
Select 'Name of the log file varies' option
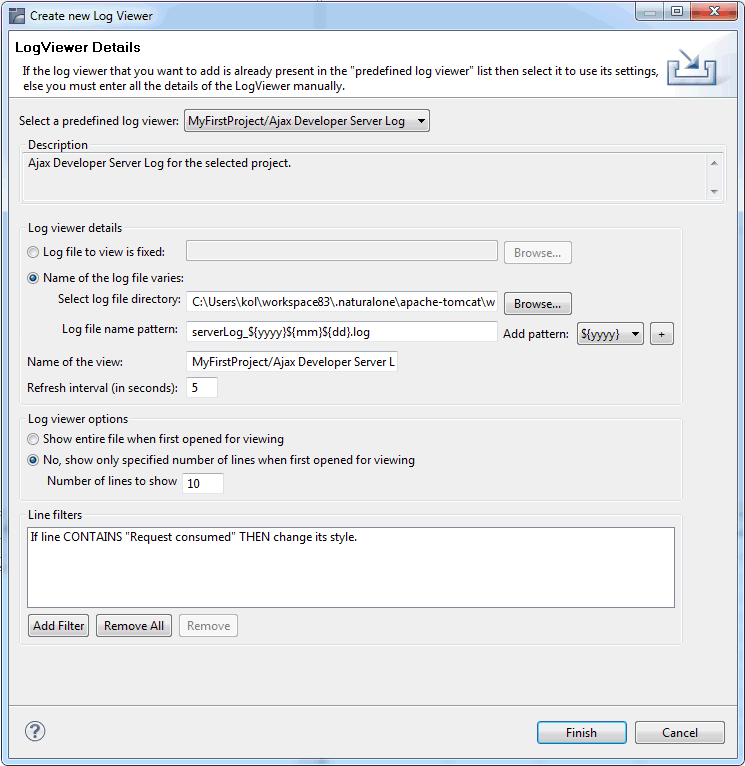pos(33,278)
